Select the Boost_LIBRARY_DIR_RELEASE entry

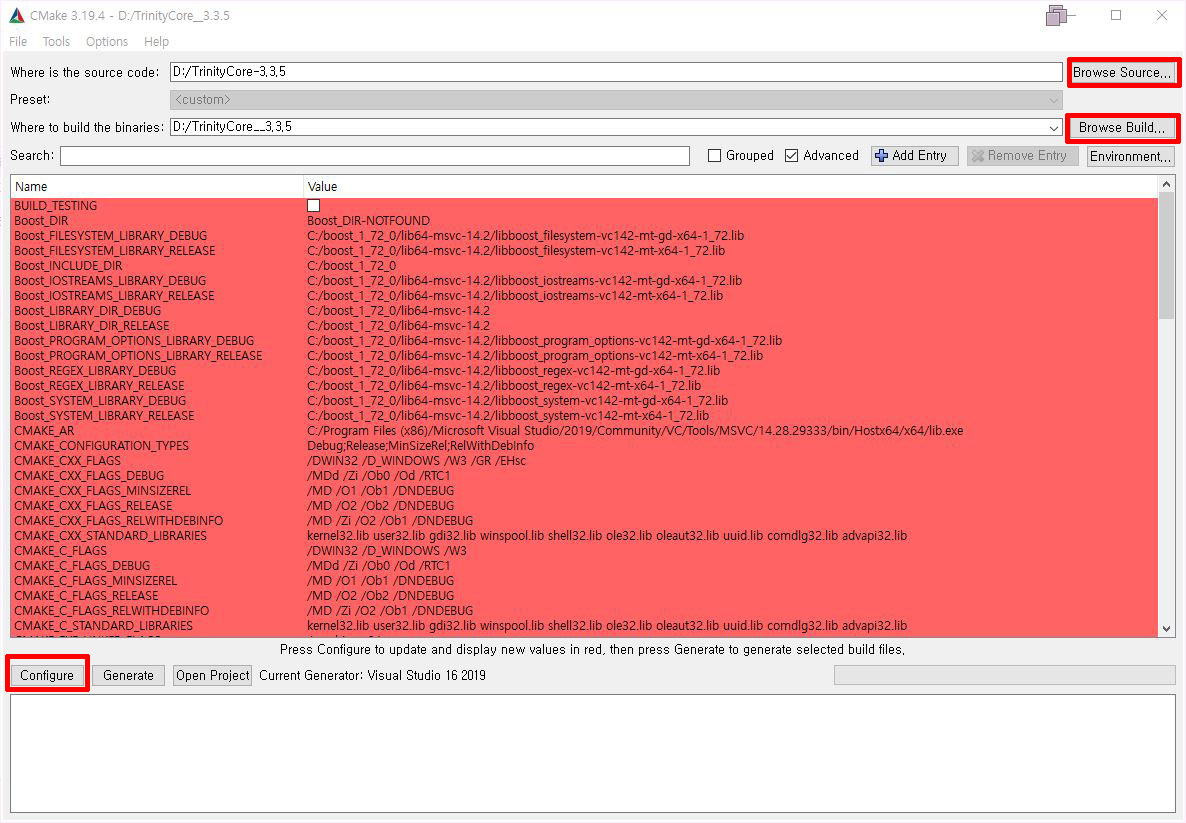pos(92,326)
